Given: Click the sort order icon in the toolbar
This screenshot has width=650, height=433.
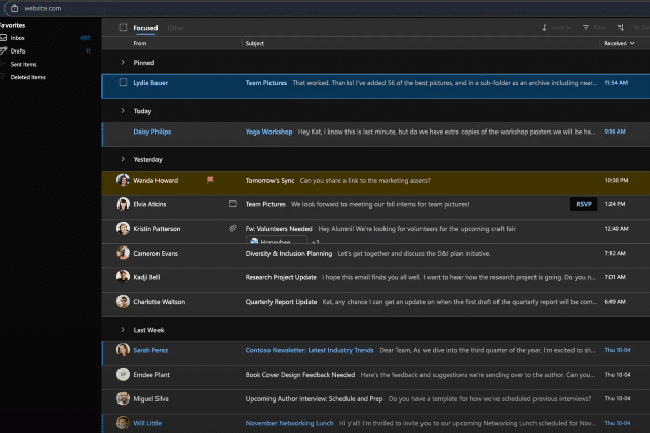Looking at the screenshot, I should click(x=621, y=28).
